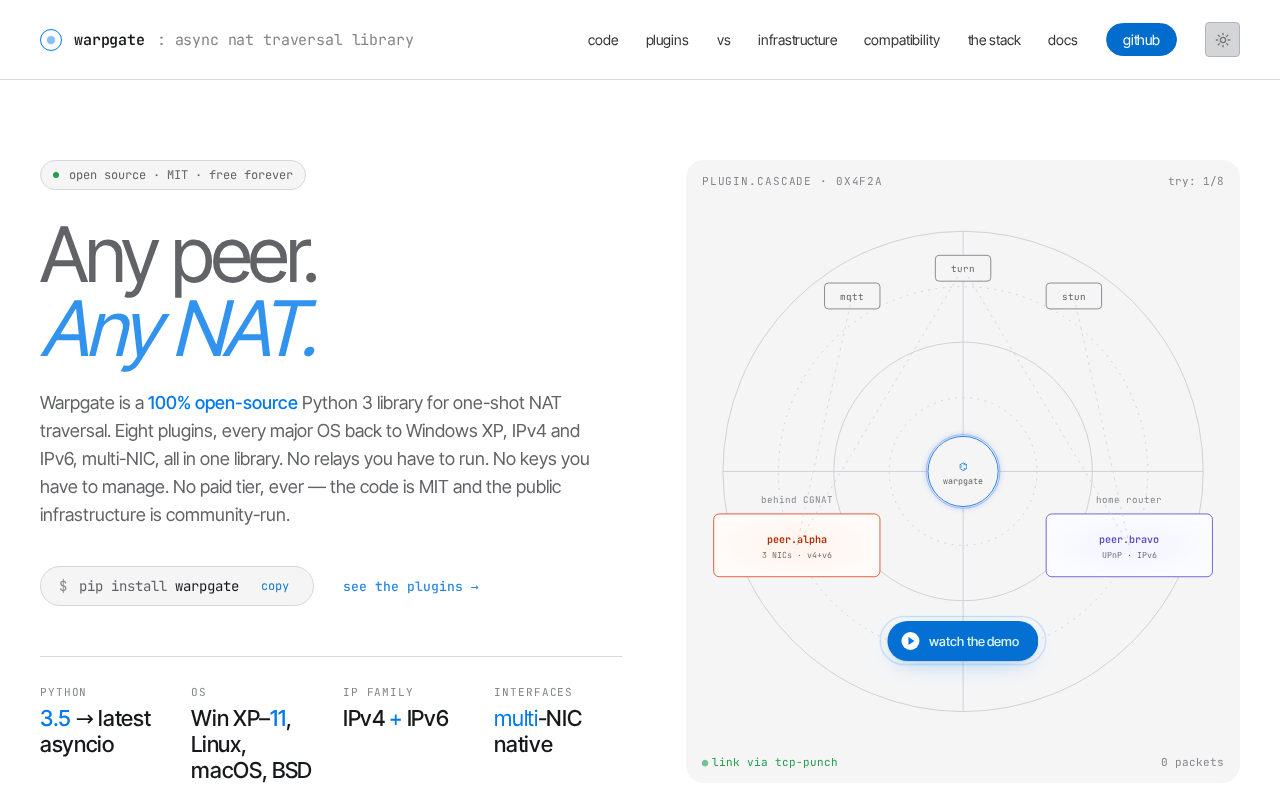1280x800 pixels.
Task: Click the 'pip install warpgate' command text
Action: [x=159, y=586]
